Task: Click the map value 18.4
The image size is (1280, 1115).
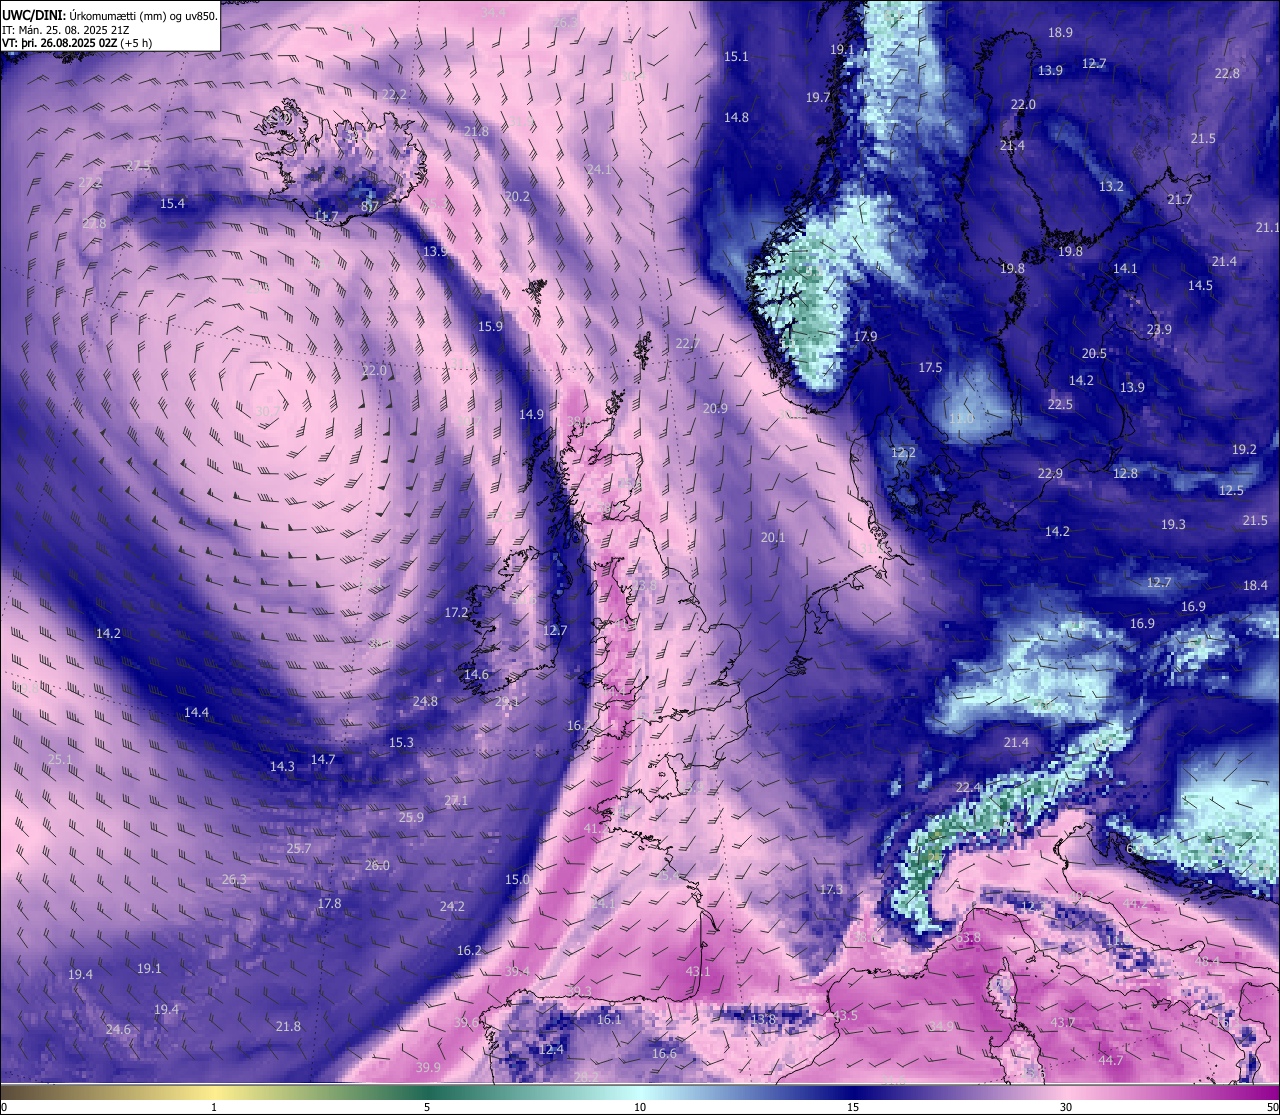Action: (1255, 586)
